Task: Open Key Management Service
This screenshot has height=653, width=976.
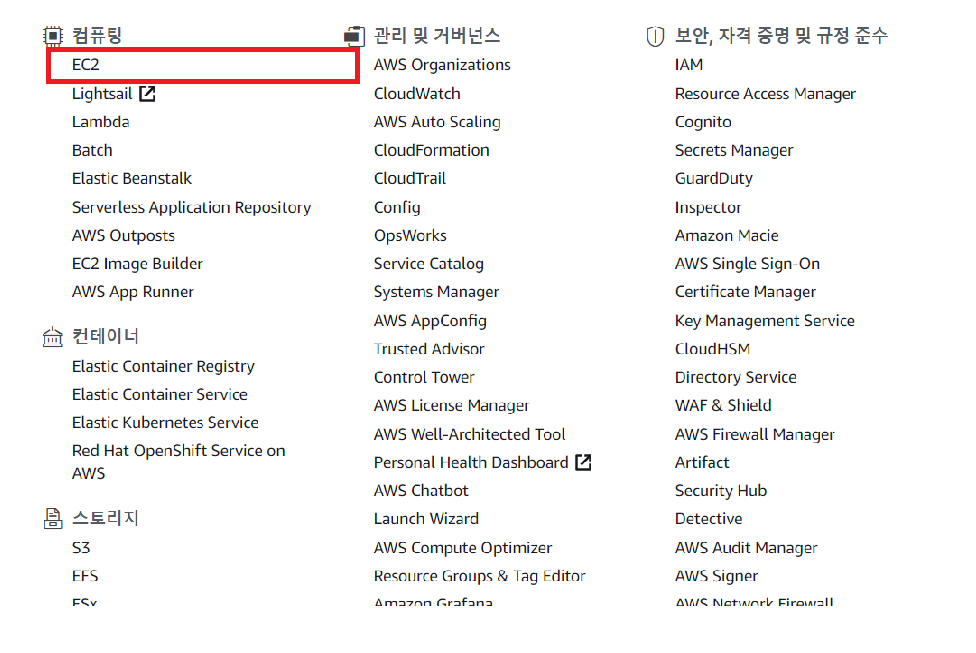Action: pyautogui.click(x=764, y=321)
